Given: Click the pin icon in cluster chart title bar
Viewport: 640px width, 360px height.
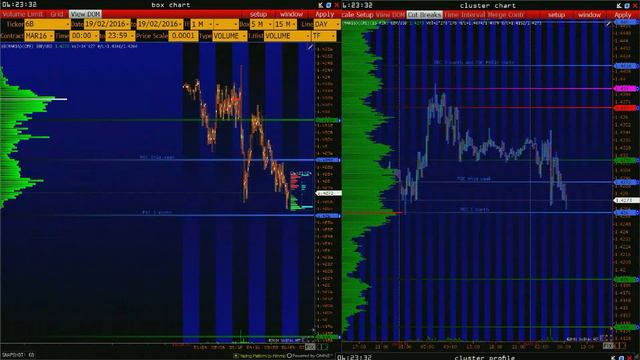Looking at the screenshot, I should point(619,5).
